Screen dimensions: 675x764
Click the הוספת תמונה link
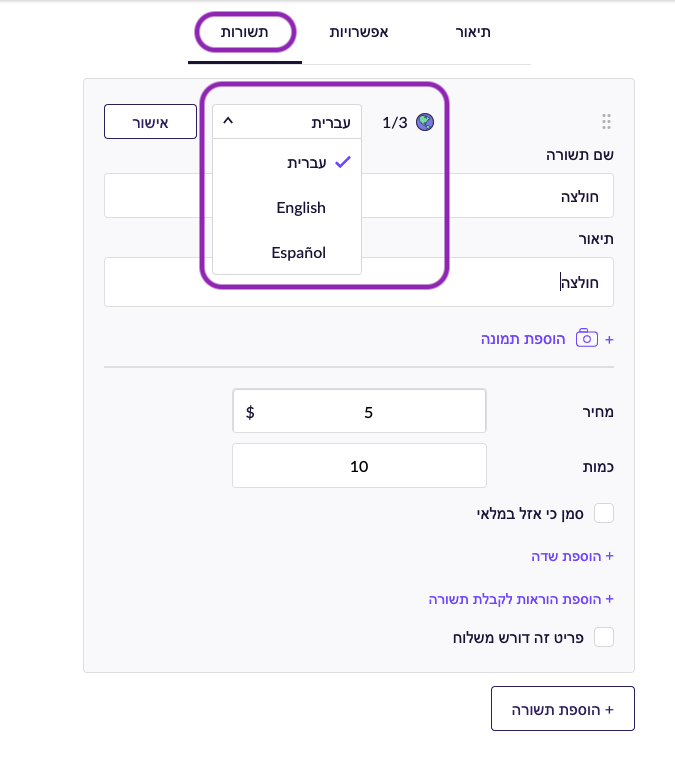tap(523, 339)
